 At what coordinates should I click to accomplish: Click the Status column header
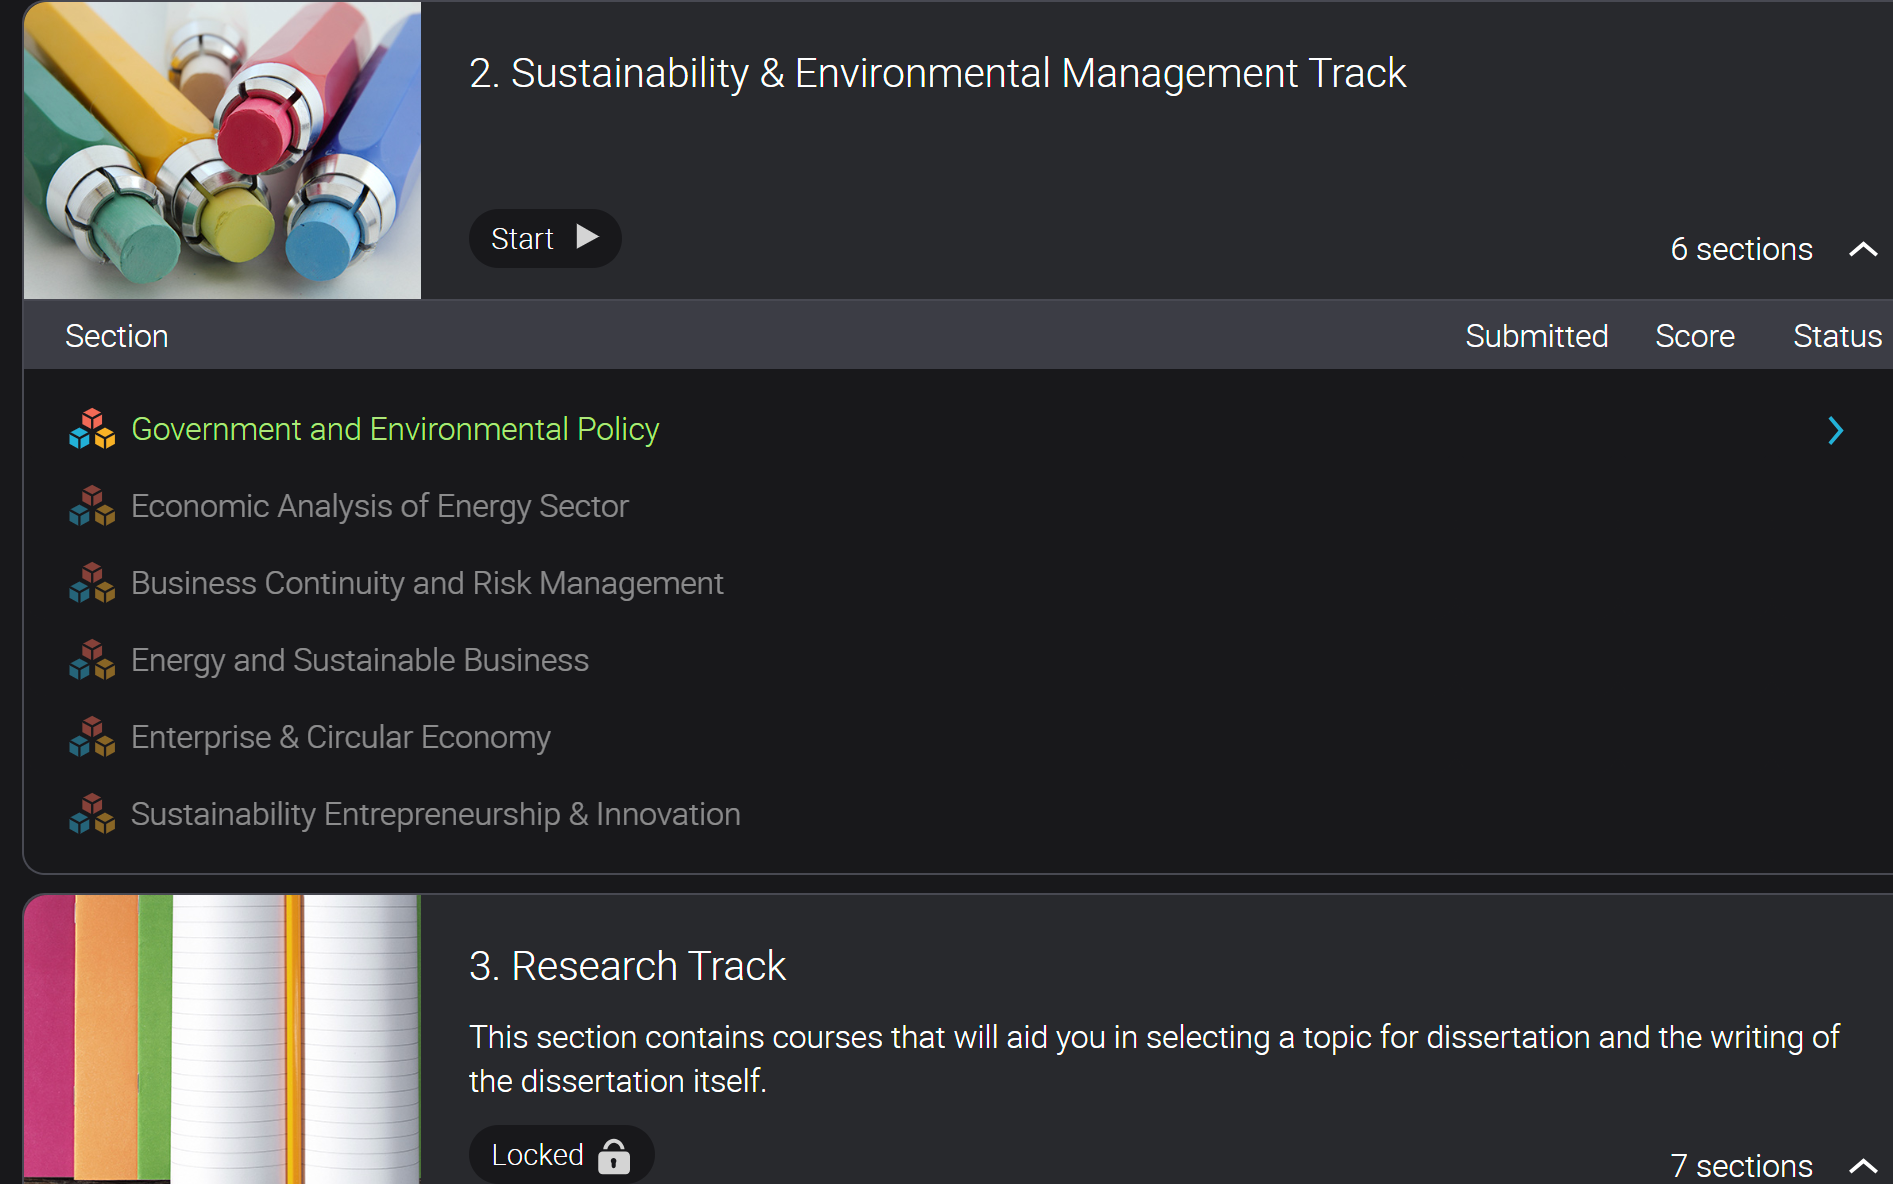pyautogui.click(x=1836, y=336)
